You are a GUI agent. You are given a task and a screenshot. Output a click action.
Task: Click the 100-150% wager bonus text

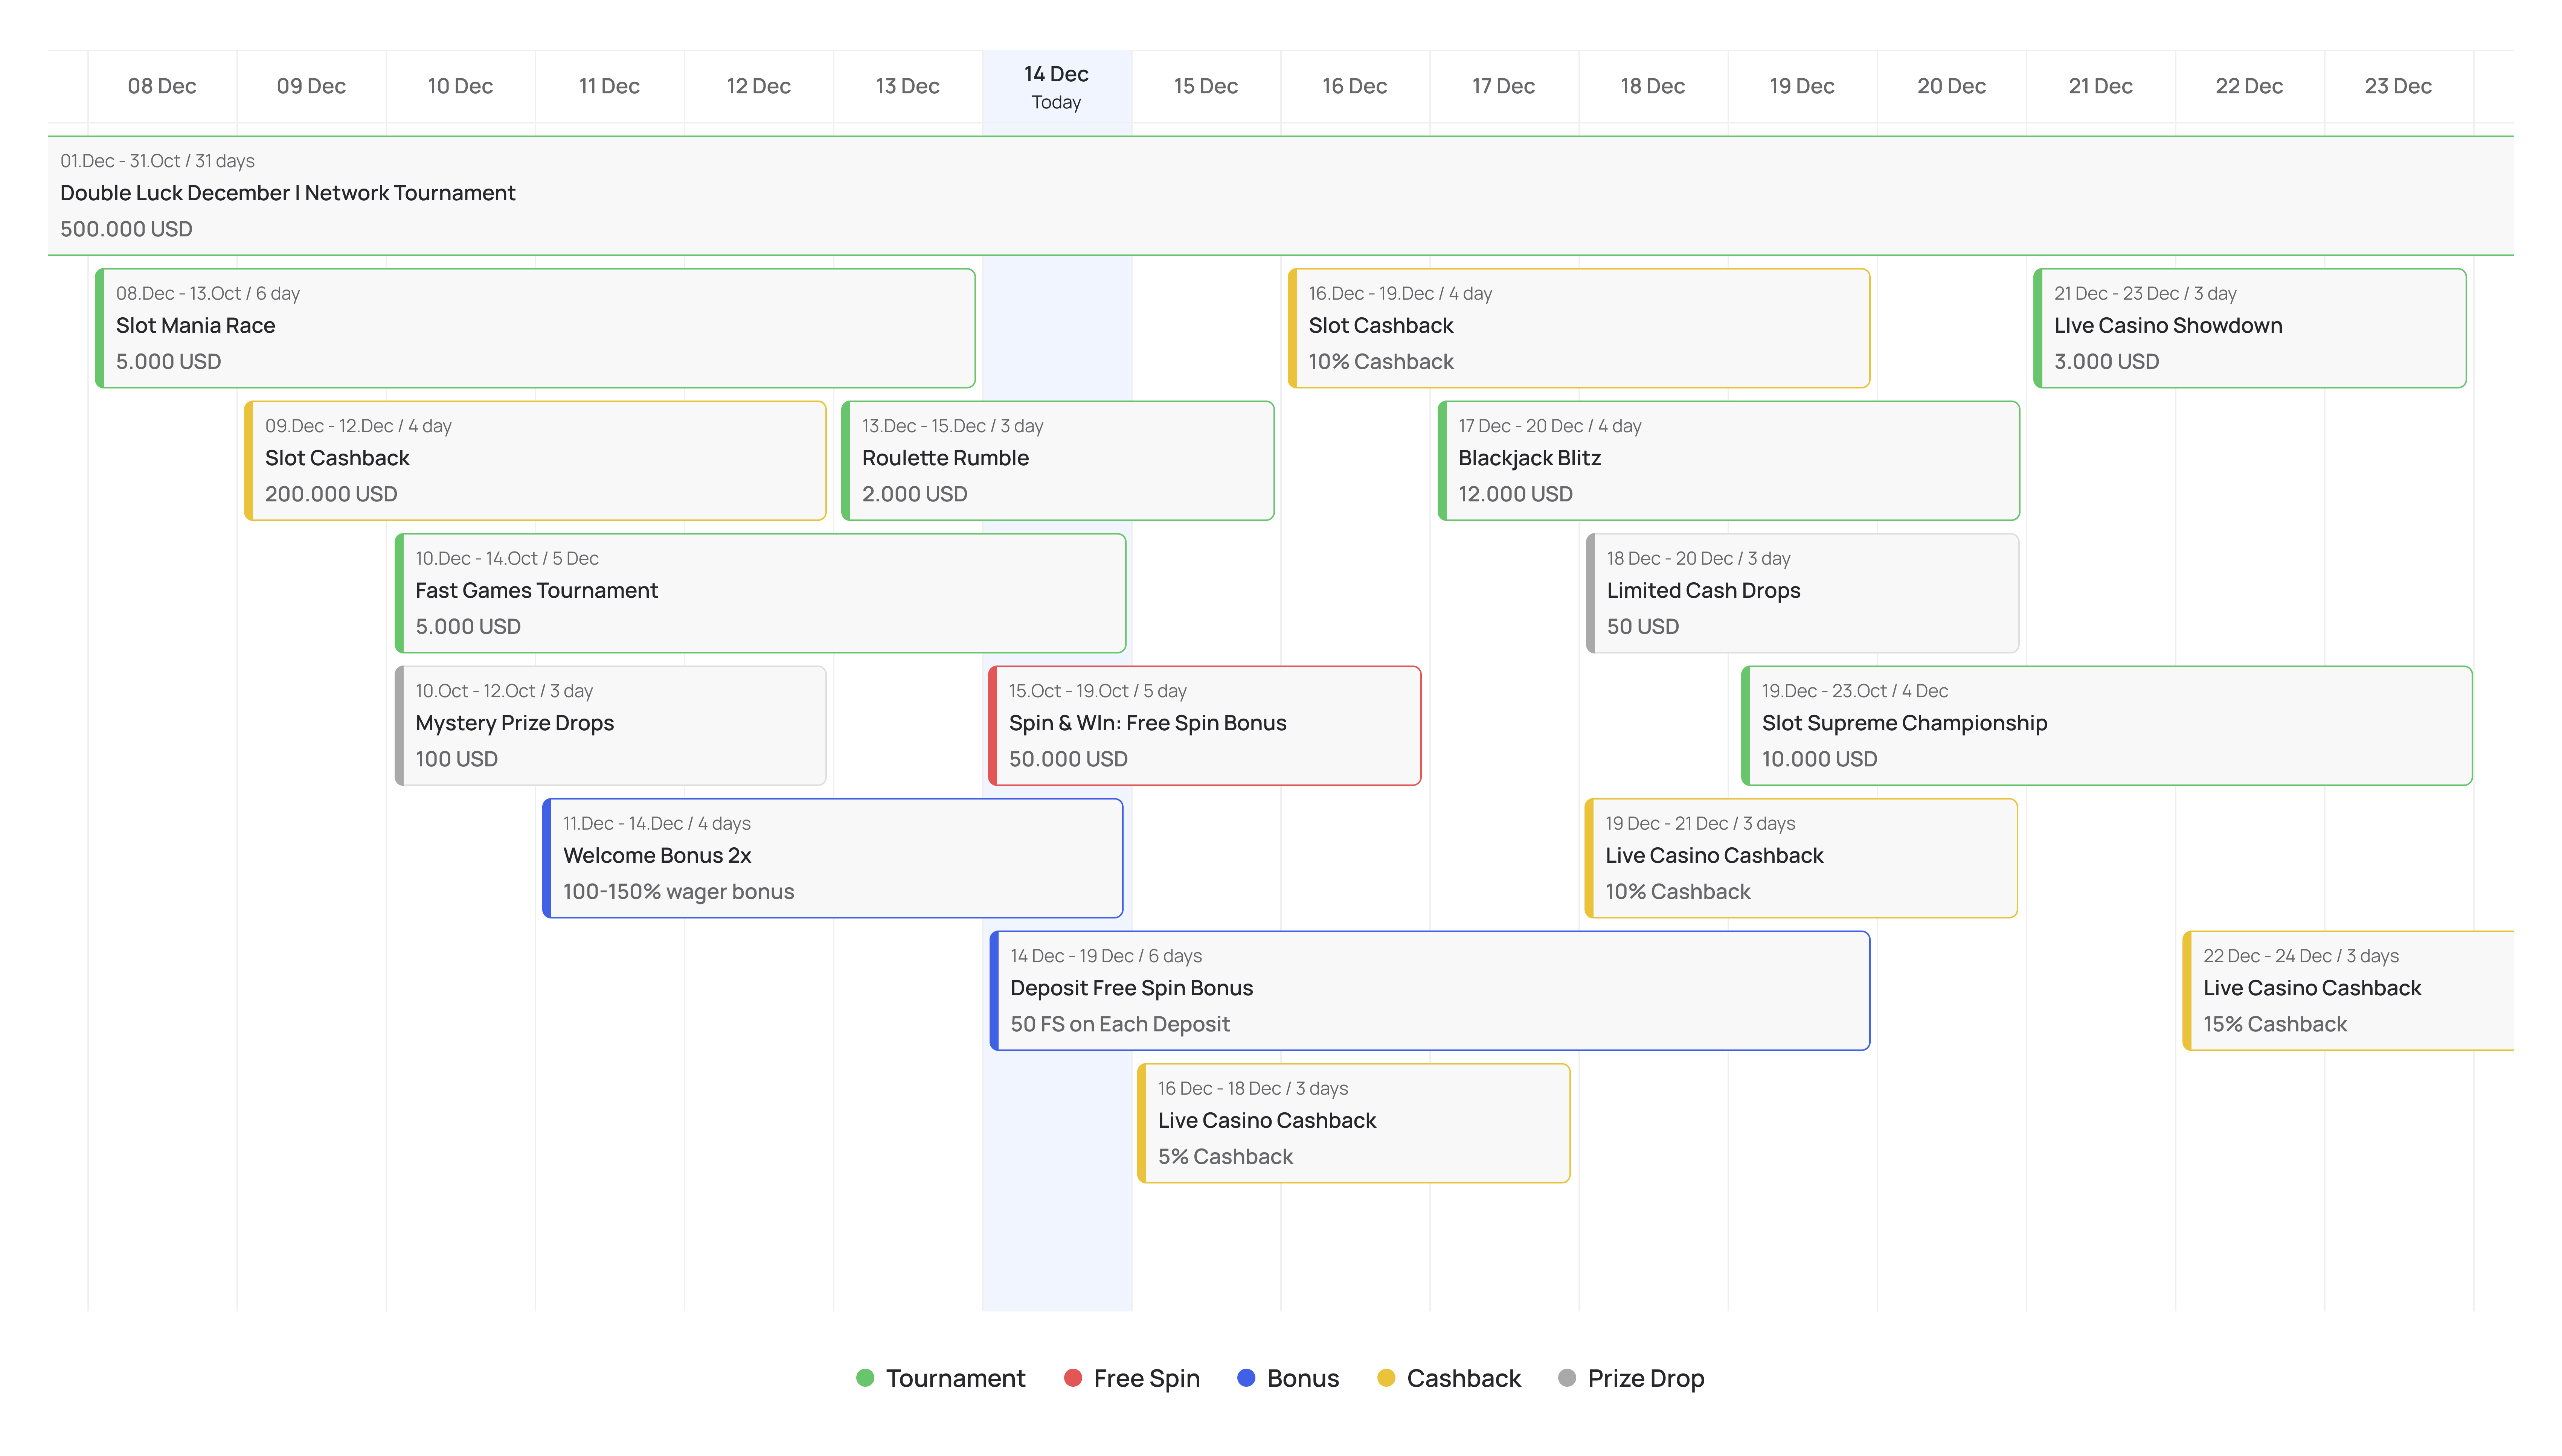pyautogui.click(x=679, y=892)
